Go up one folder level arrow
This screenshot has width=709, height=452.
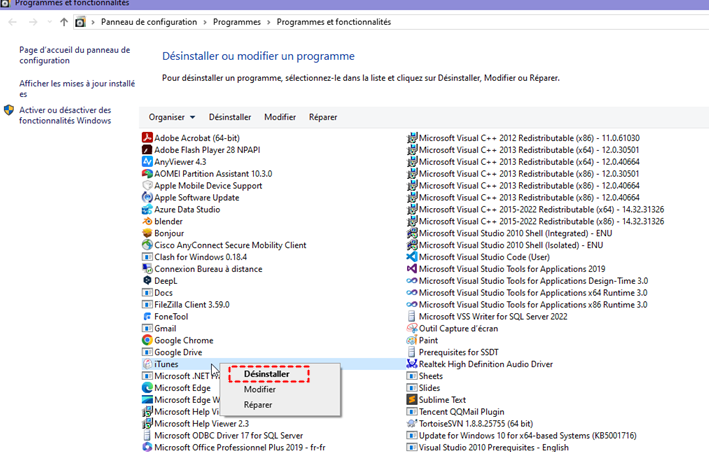coord(64,22)
